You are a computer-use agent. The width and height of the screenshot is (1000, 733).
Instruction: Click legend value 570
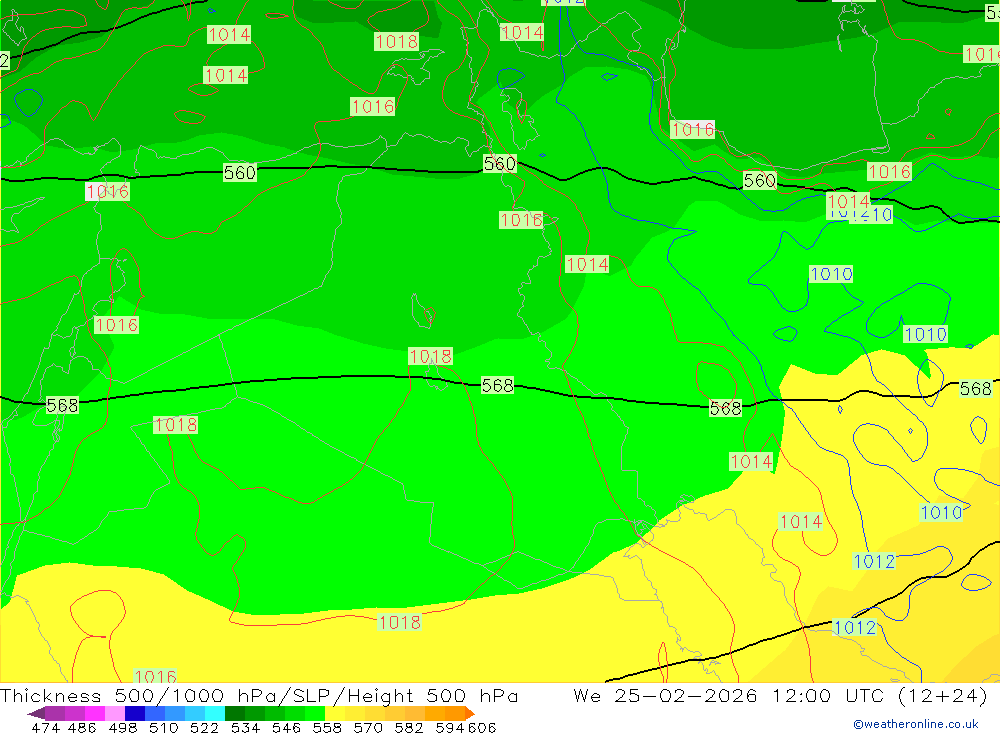pyautogui.click(x=367, y=728)
